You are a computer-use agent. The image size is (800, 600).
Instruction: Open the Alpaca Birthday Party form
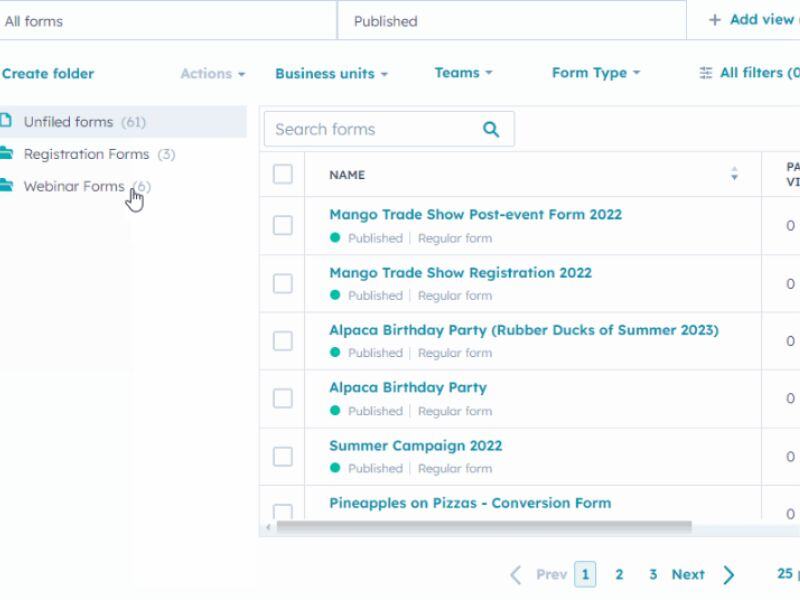click(408, 388)
